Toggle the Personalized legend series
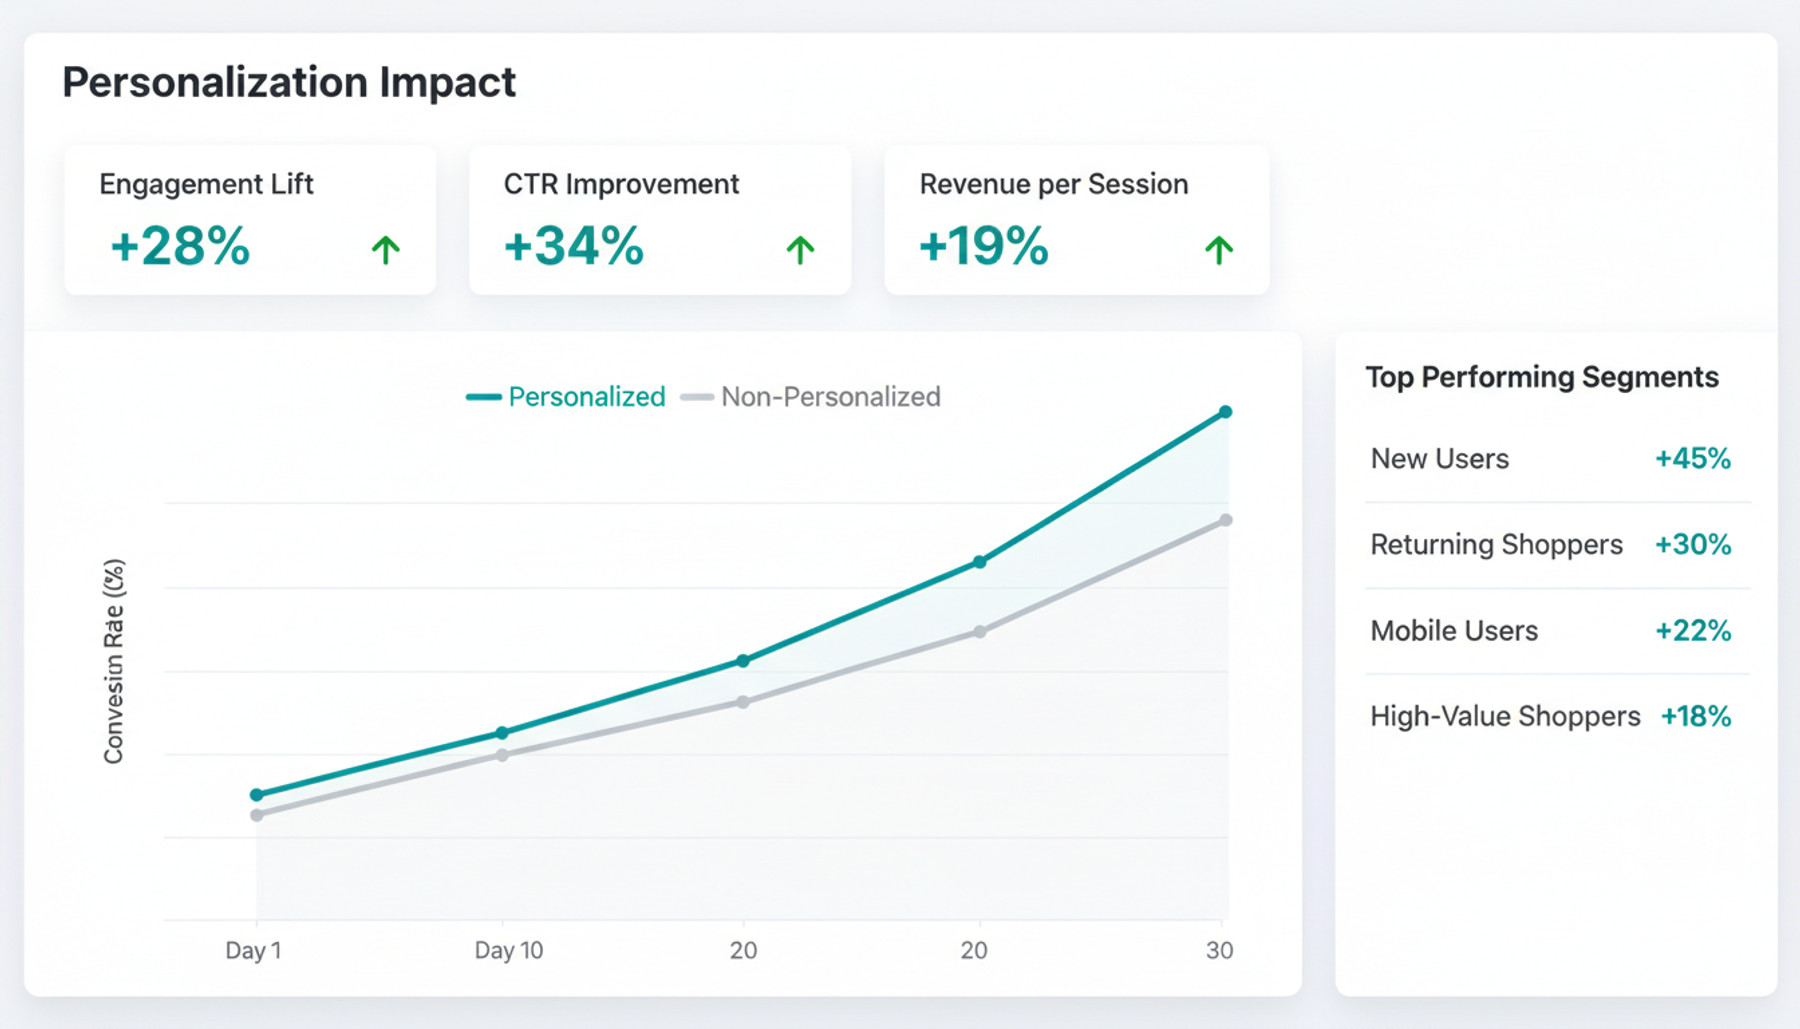The image size is (1800, 1029). 567,397
